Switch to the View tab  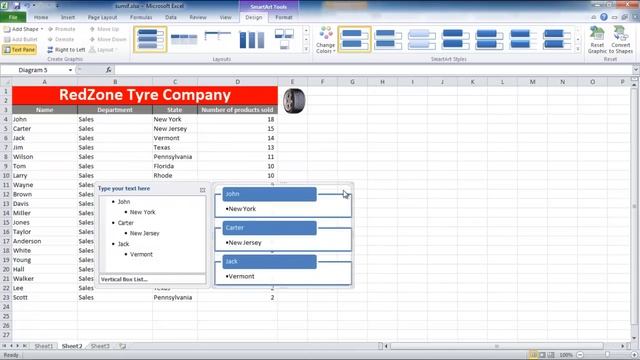225,17
